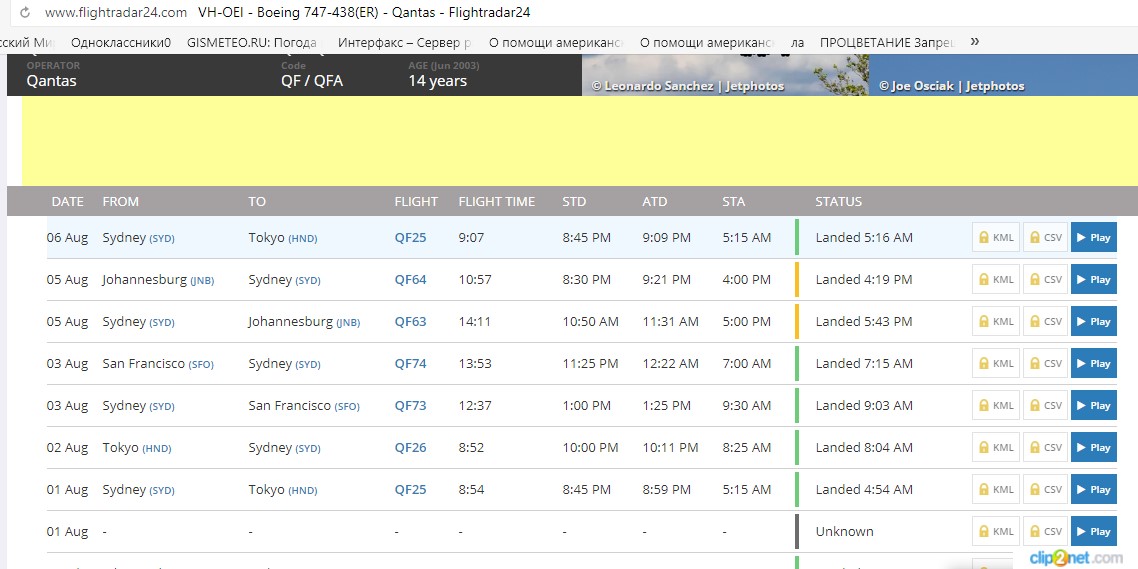Click the yellow banner ad area
The width and height of the screenshot is (1138, 569).
pos(580,141)
